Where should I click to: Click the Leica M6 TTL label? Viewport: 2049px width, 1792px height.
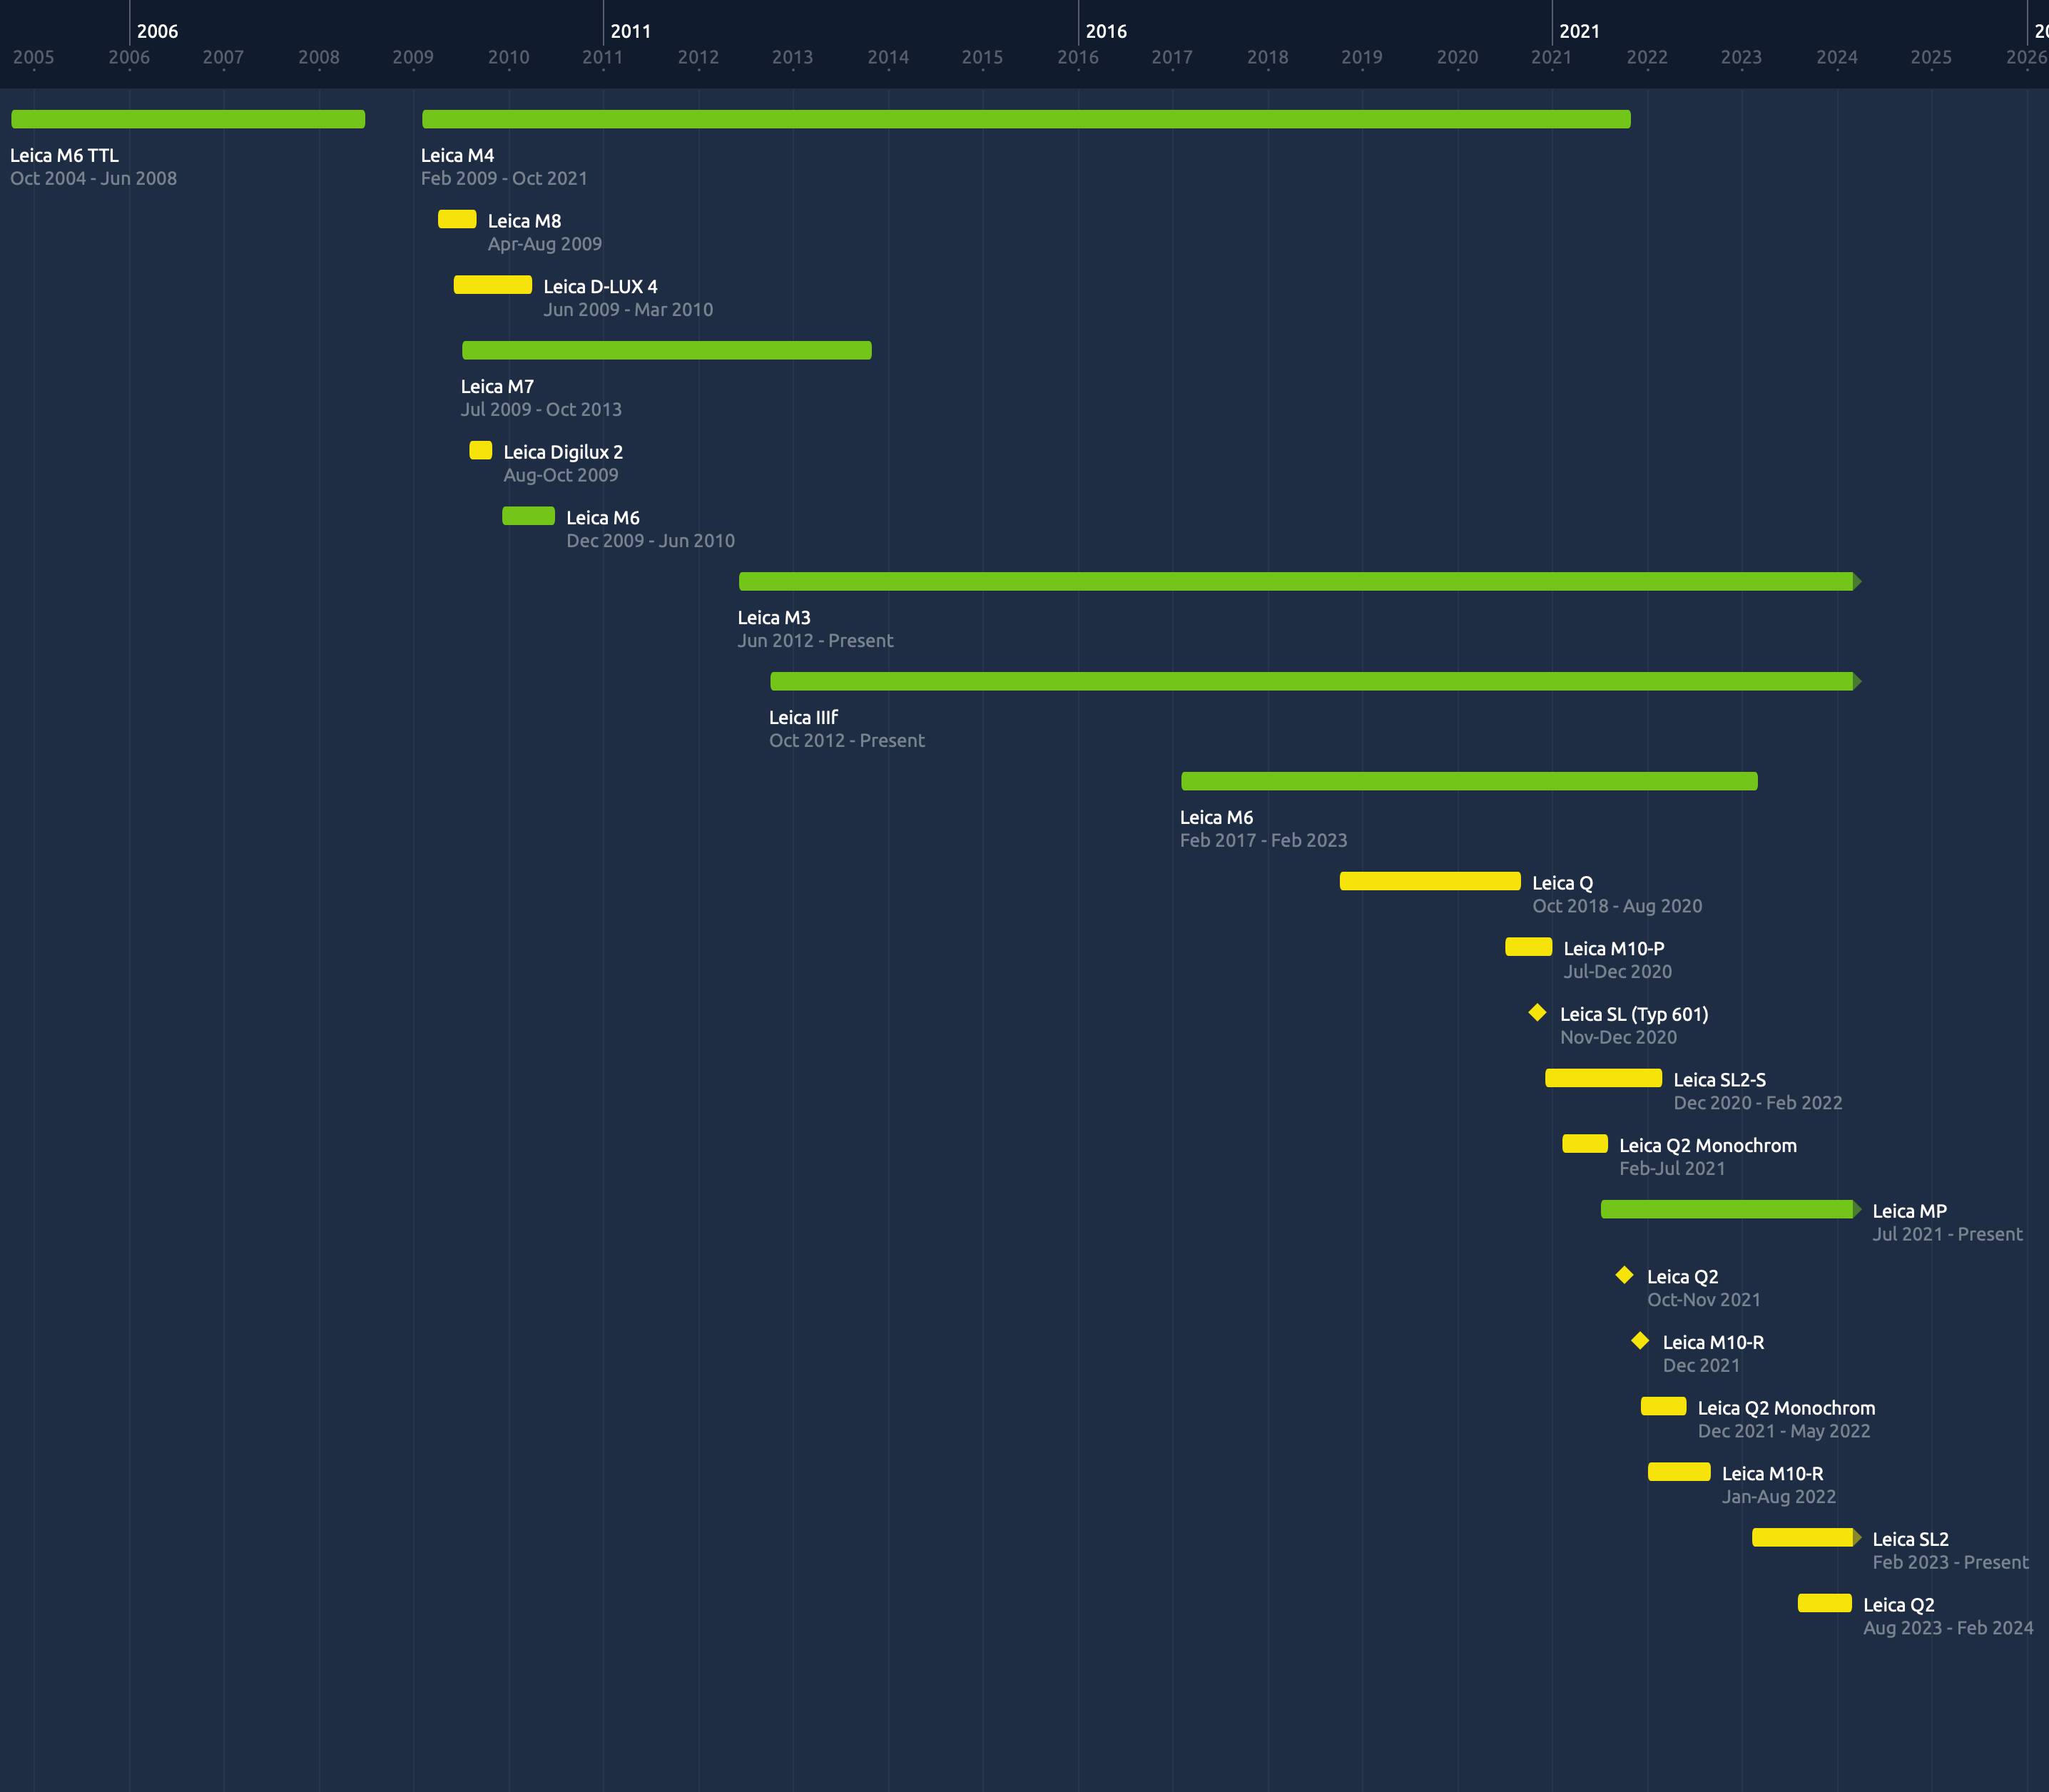tap(65, 155)
